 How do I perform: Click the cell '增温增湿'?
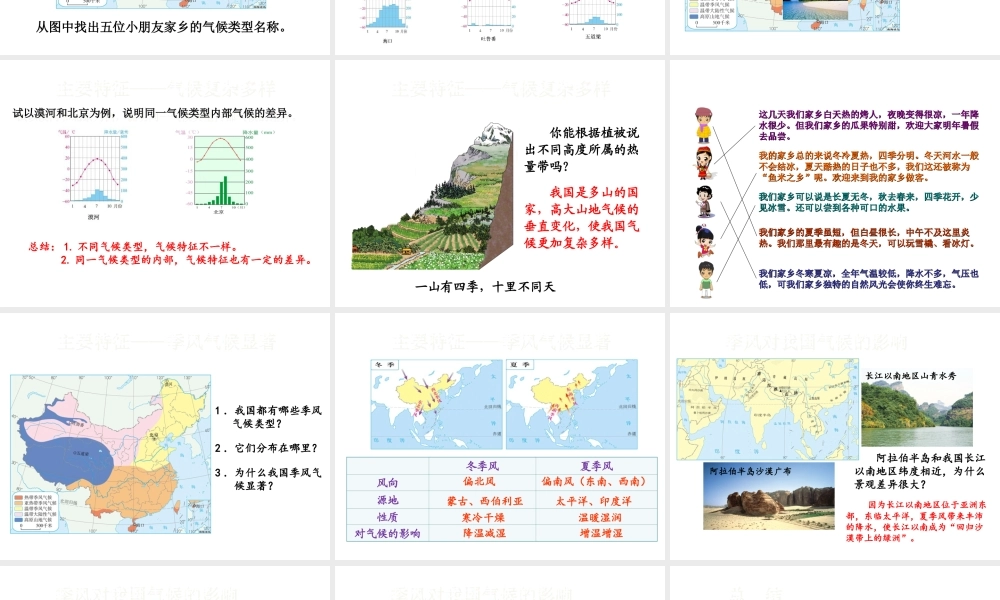click(601, 533)
